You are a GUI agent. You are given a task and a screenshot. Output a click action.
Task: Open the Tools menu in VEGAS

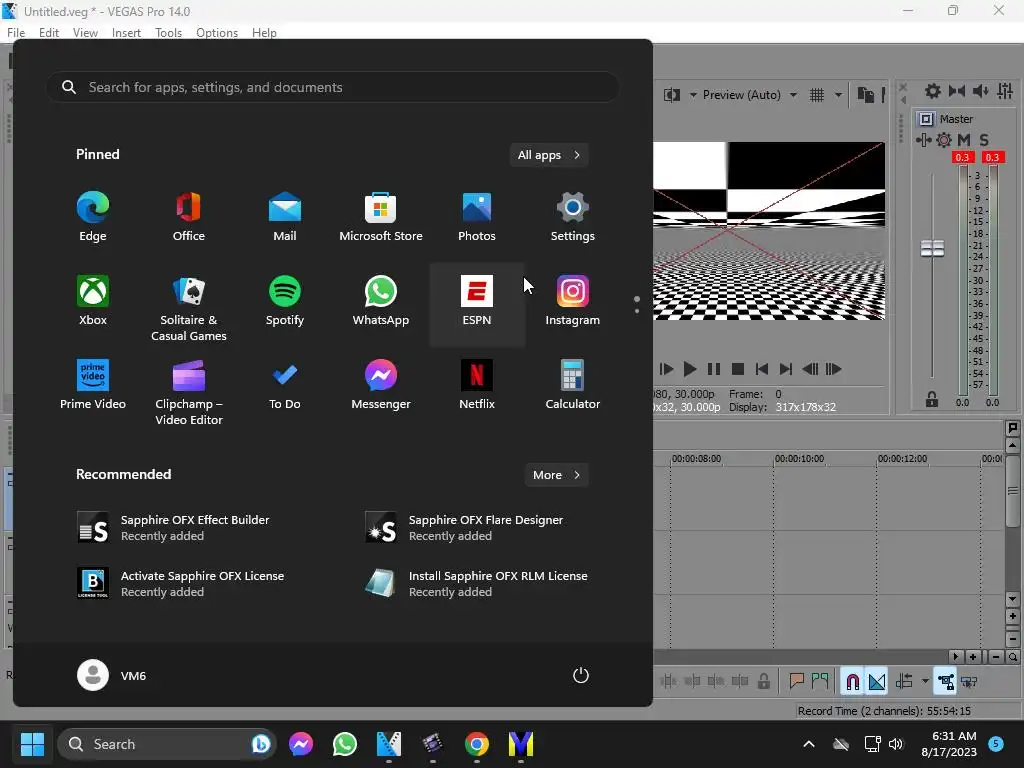click(x=168, y=33)
